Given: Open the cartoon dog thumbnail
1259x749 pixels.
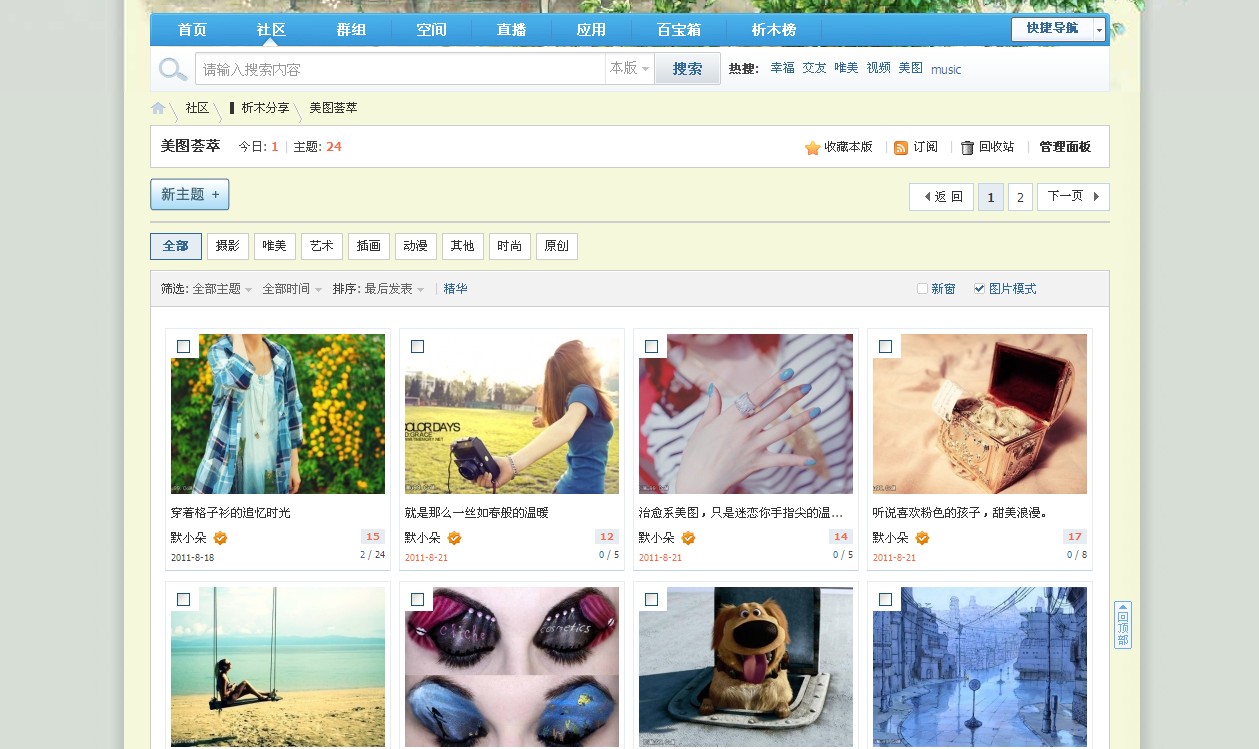Looking at the screenshot, I should click(746, 667).
